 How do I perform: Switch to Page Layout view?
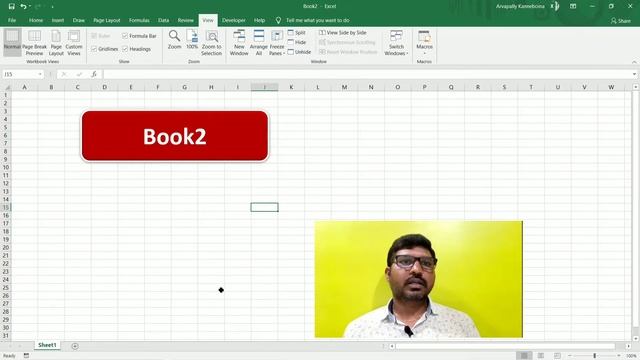(56, 42)
